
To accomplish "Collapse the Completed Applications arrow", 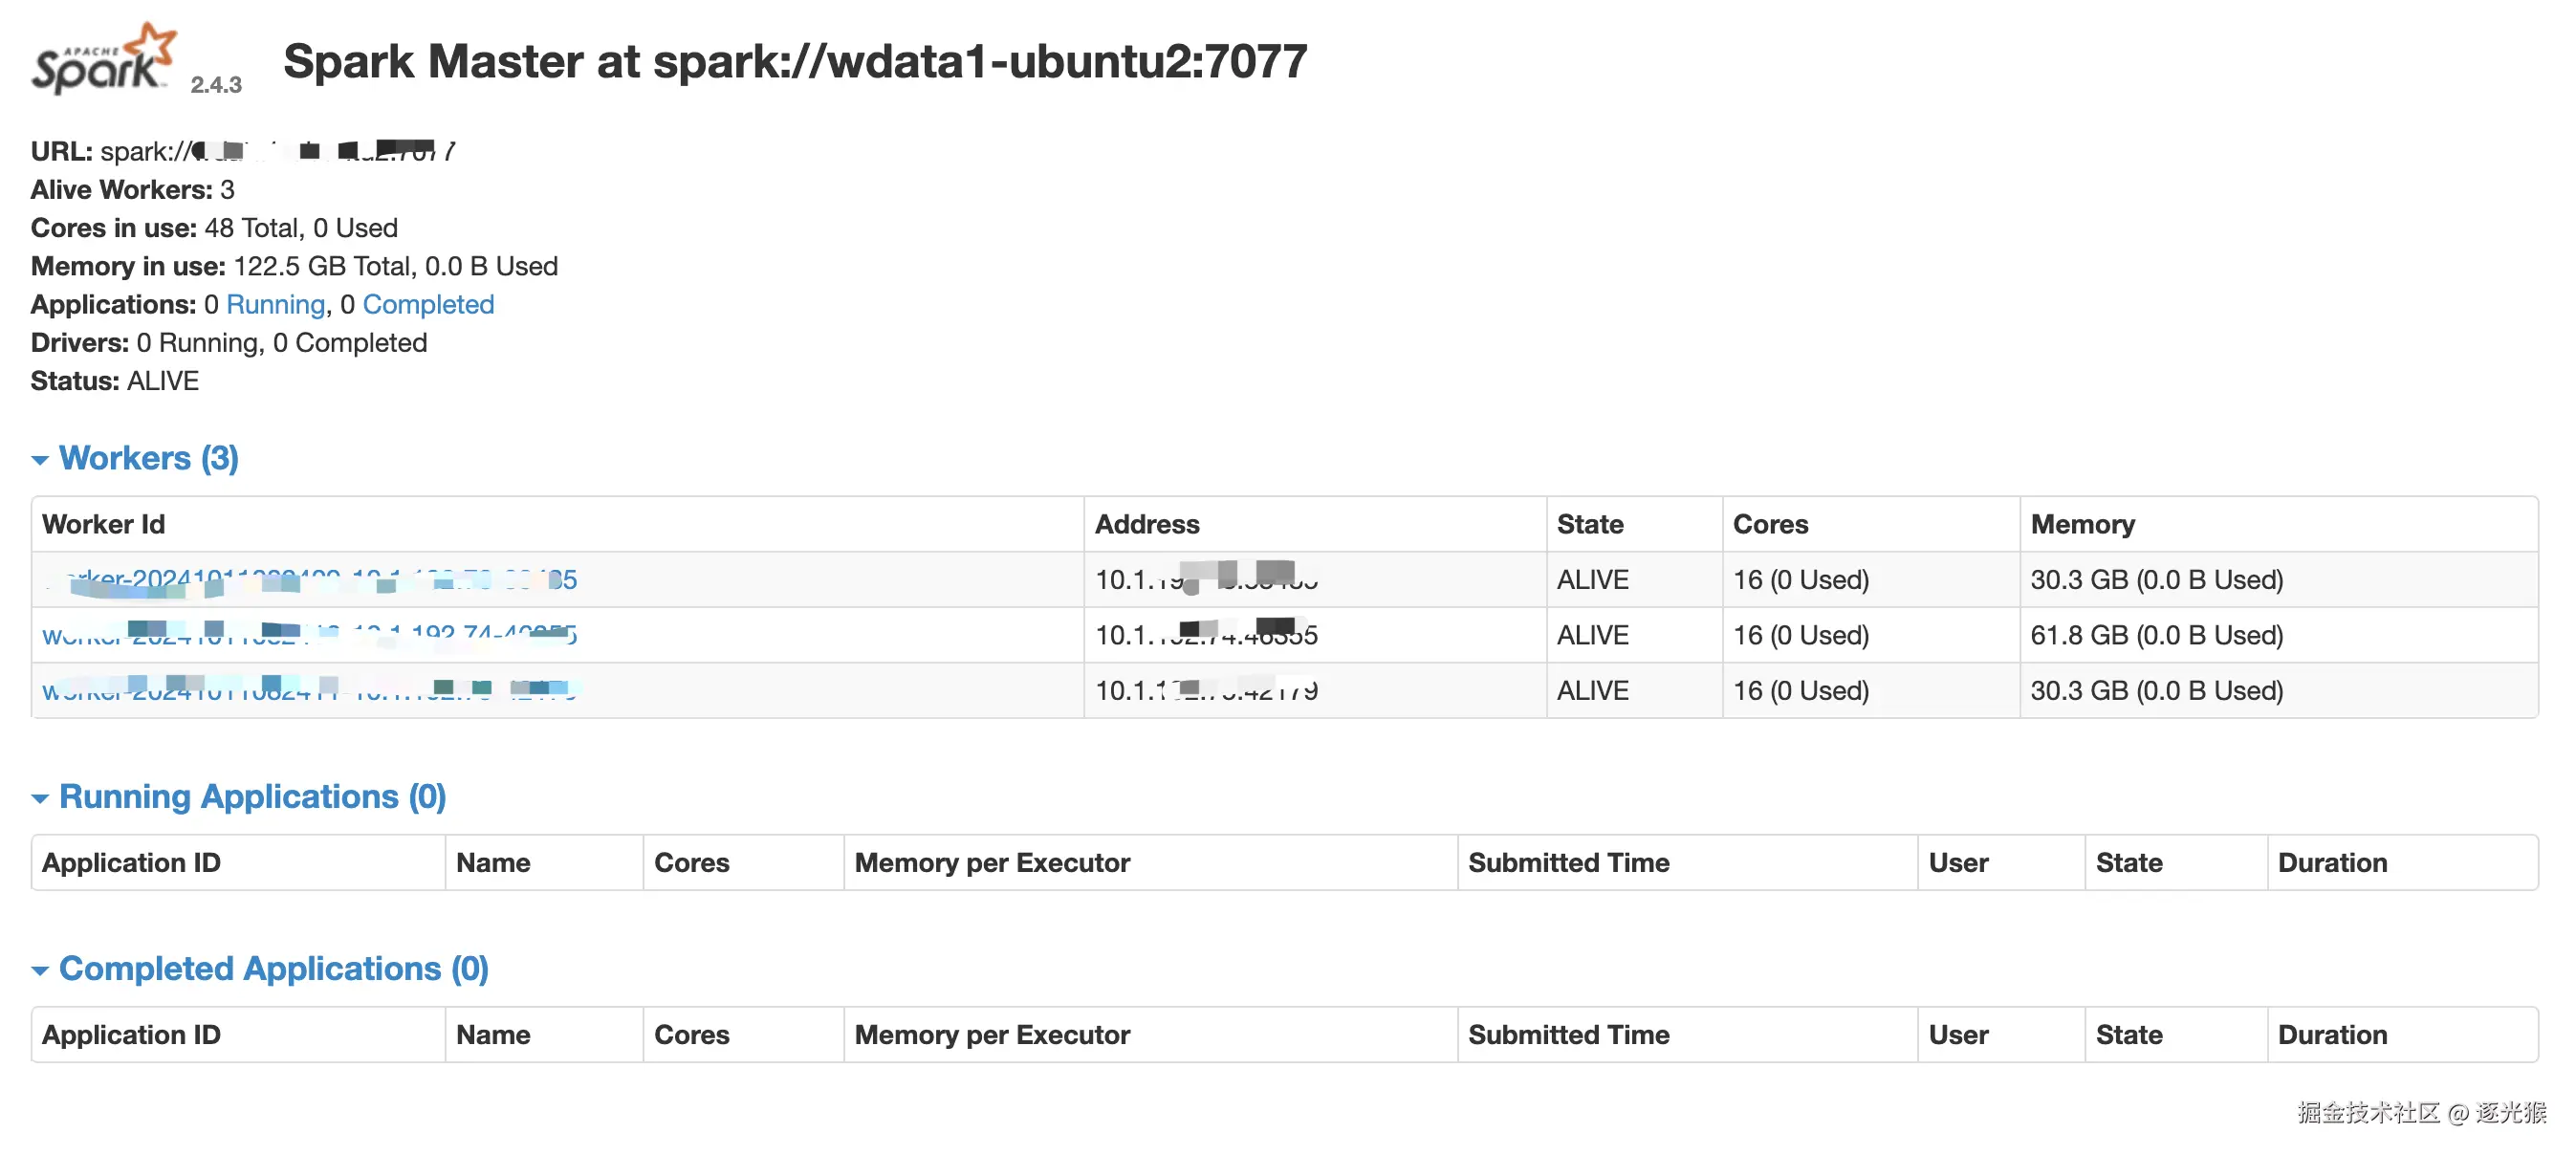I will pos(40,970).
